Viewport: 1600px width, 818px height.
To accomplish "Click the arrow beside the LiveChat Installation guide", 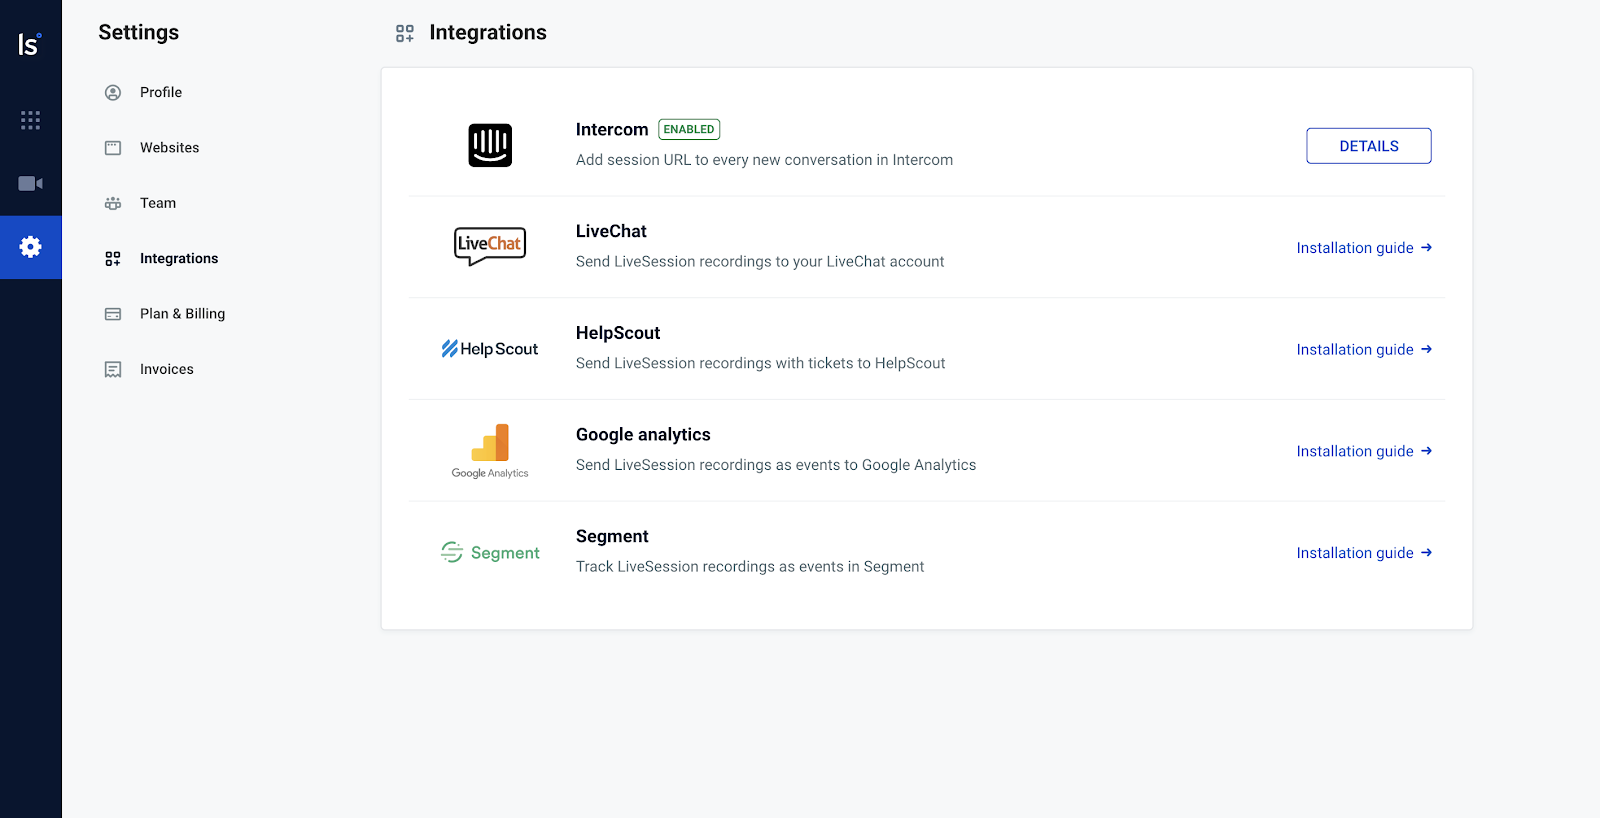I will click(1426, 247).
